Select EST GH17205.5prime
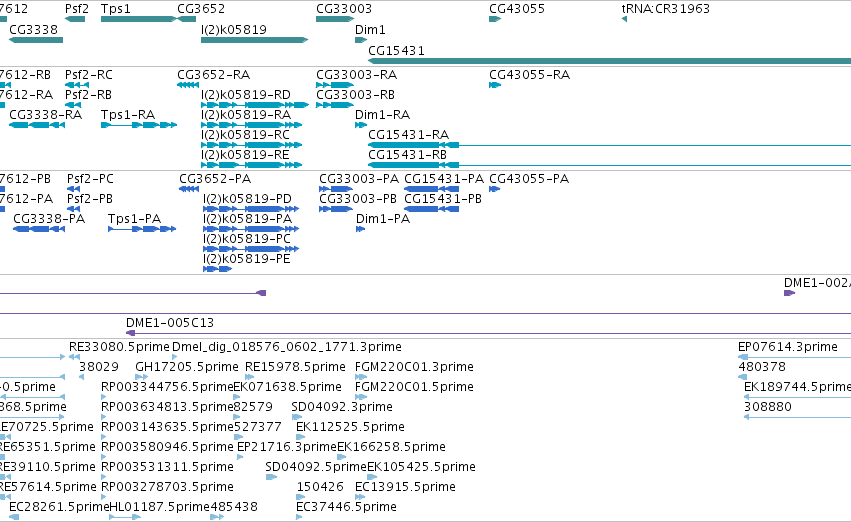Image resolution: width=851 pixels, height=522 pixels. [x=187, y=367]
